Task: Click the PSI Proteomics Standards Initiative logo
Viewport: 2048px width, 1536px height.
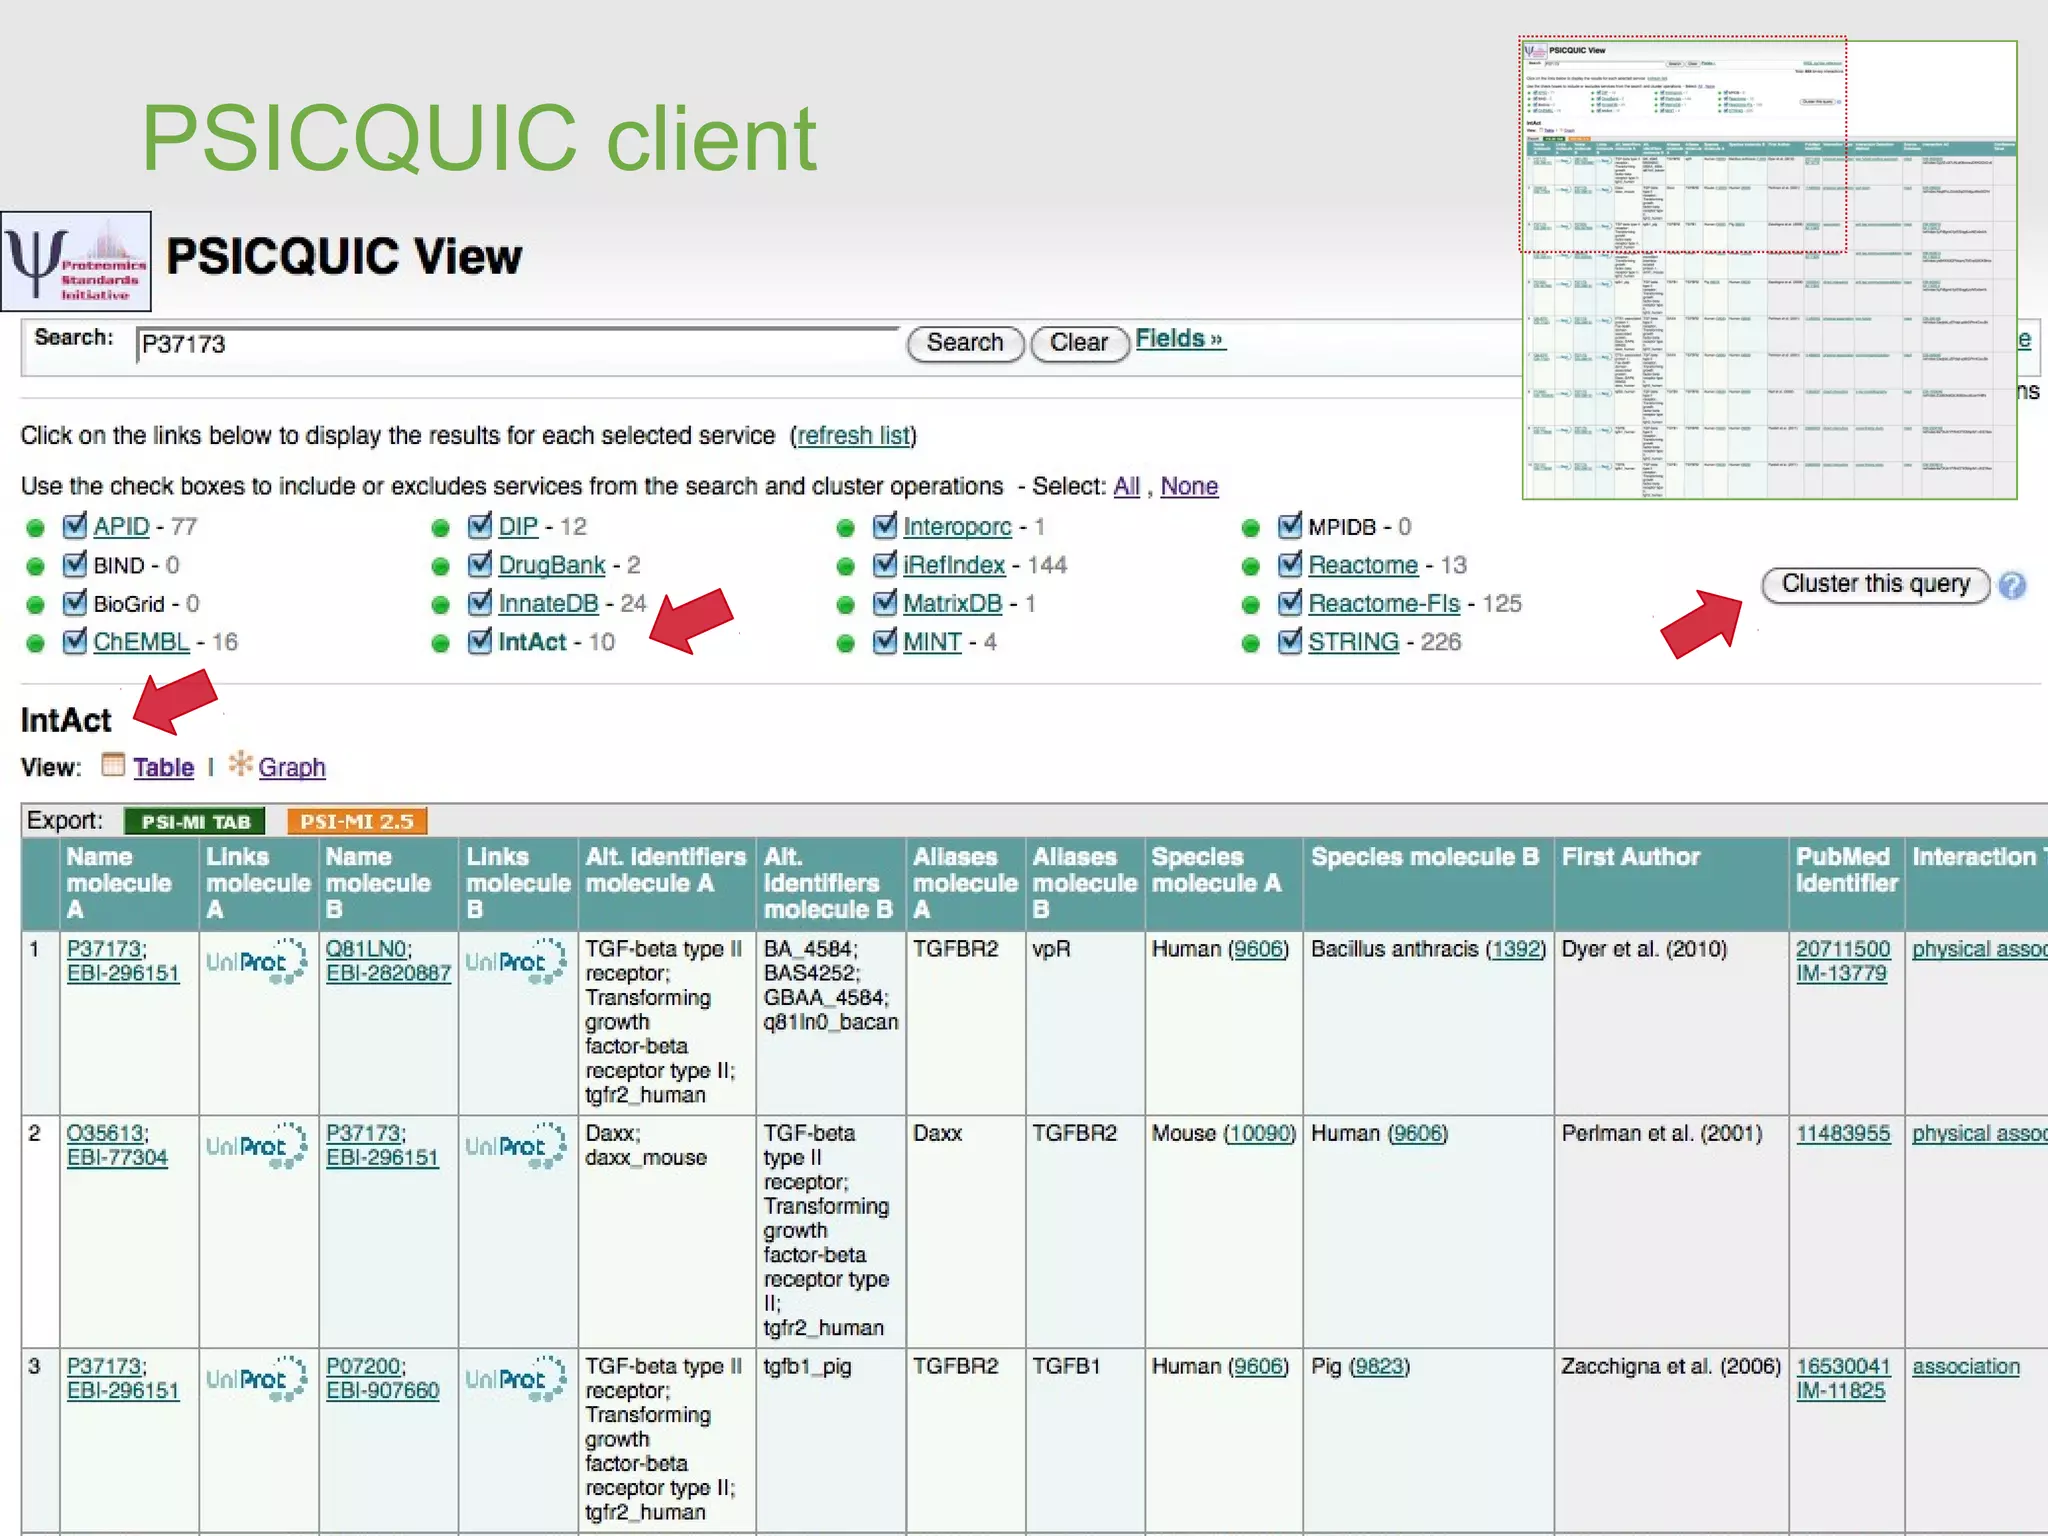Action: point(76,261)
